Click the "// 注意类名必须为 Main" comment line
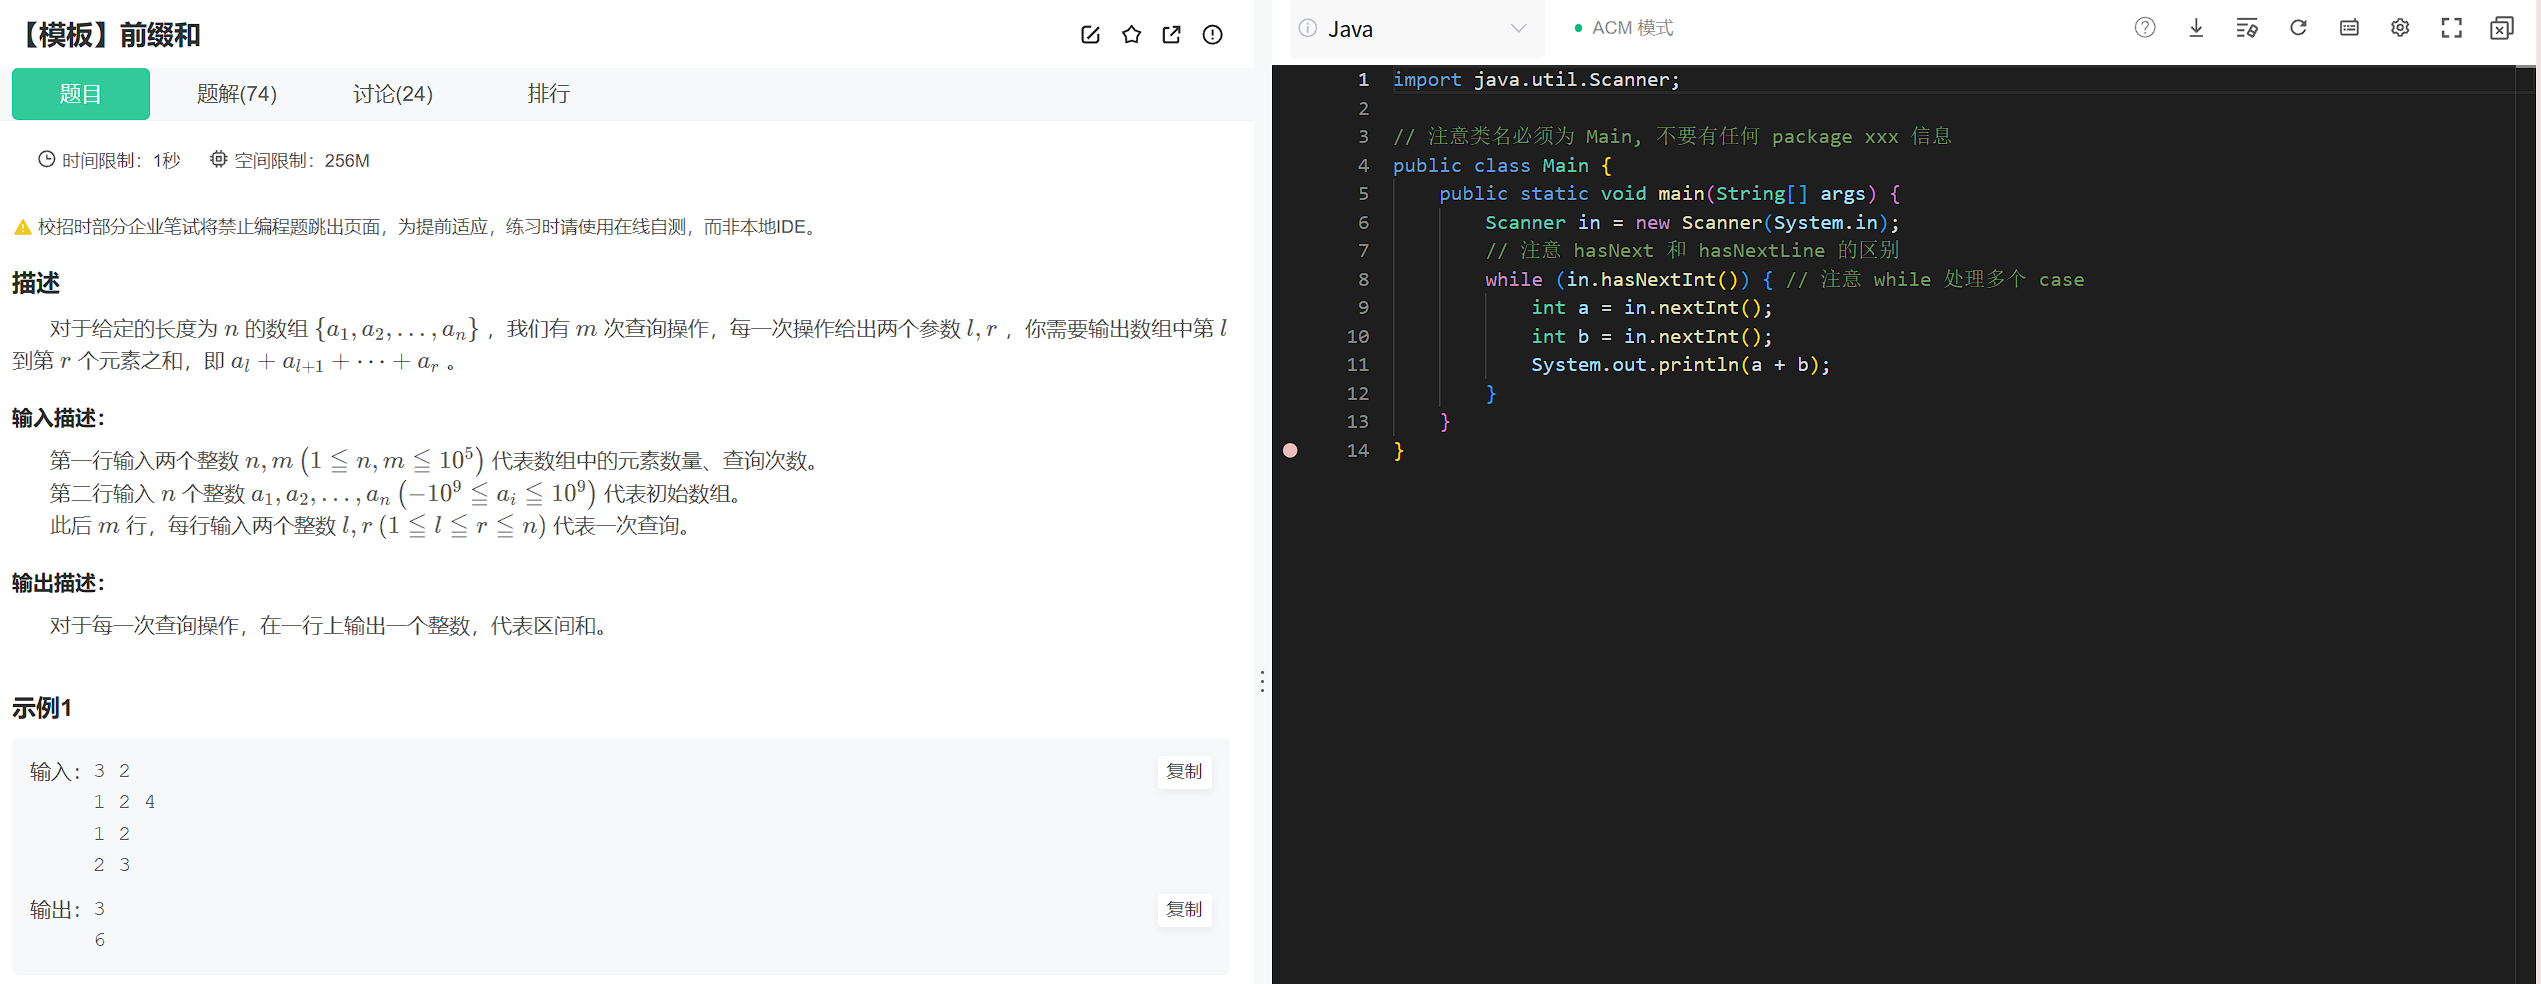 tap(1672, 137)
